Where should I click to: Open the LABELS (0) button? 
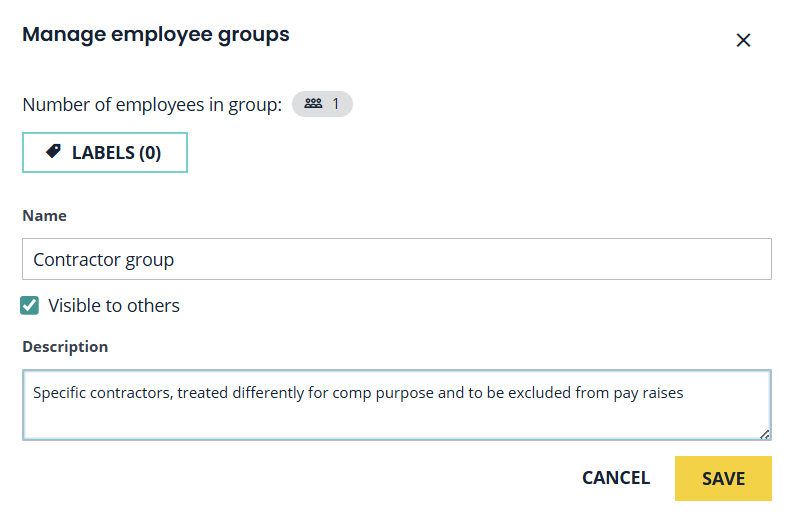click(105, 153)
